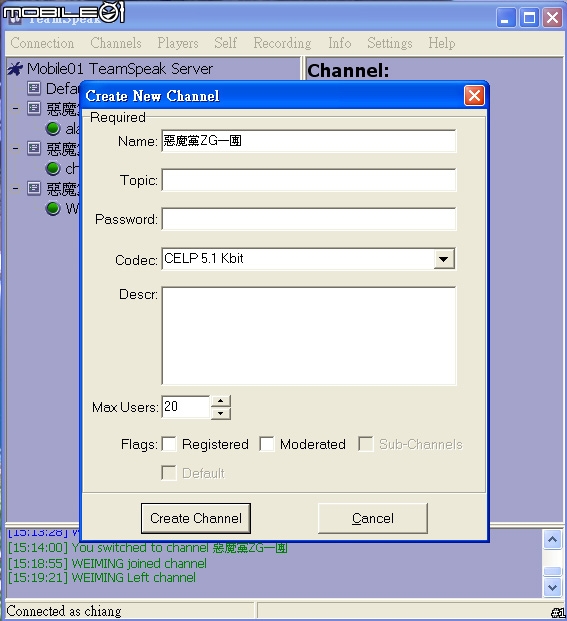
Task: Enable the Registered flag checkbox
Action: [169, 444]
